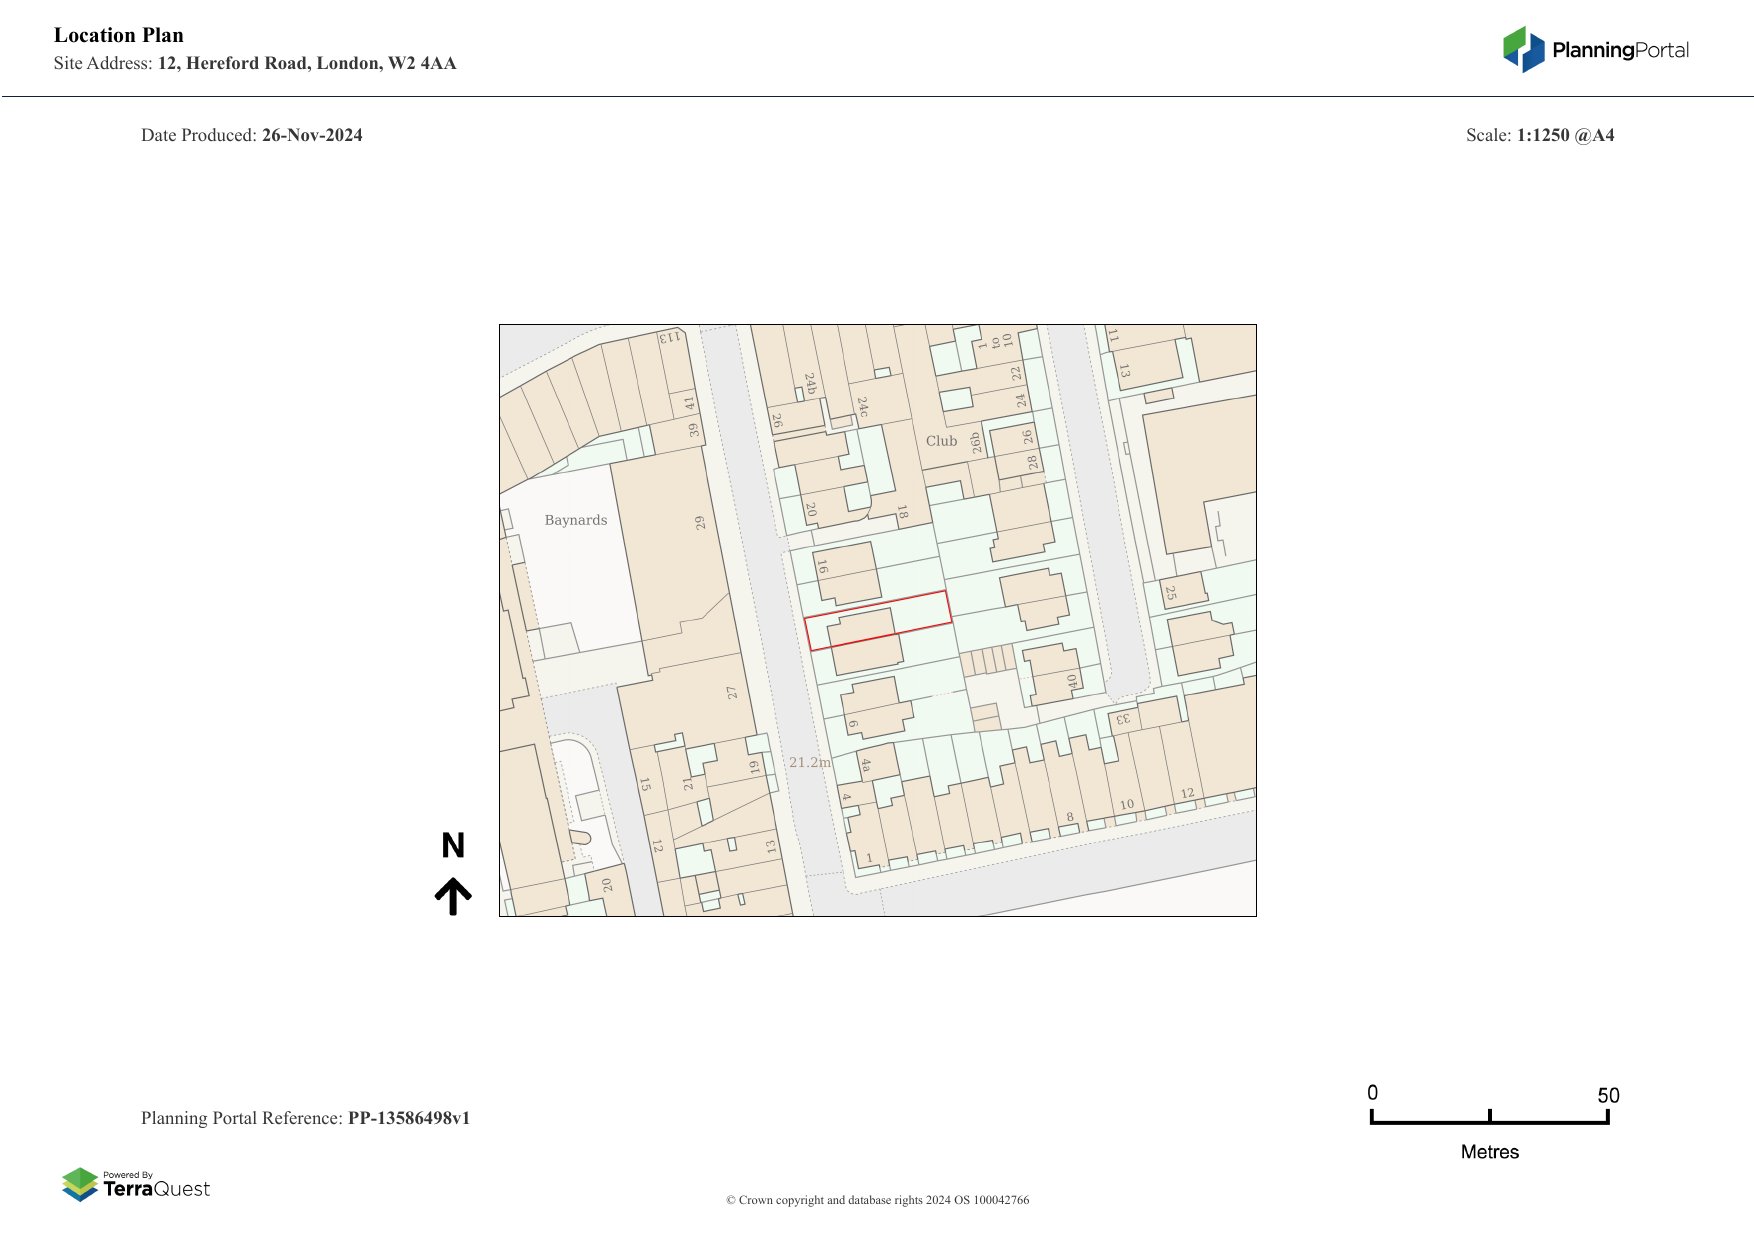This screenshot has width=1754, height=1241.
Task: Click the scale bar line
Action: tap(1489, 1122)
